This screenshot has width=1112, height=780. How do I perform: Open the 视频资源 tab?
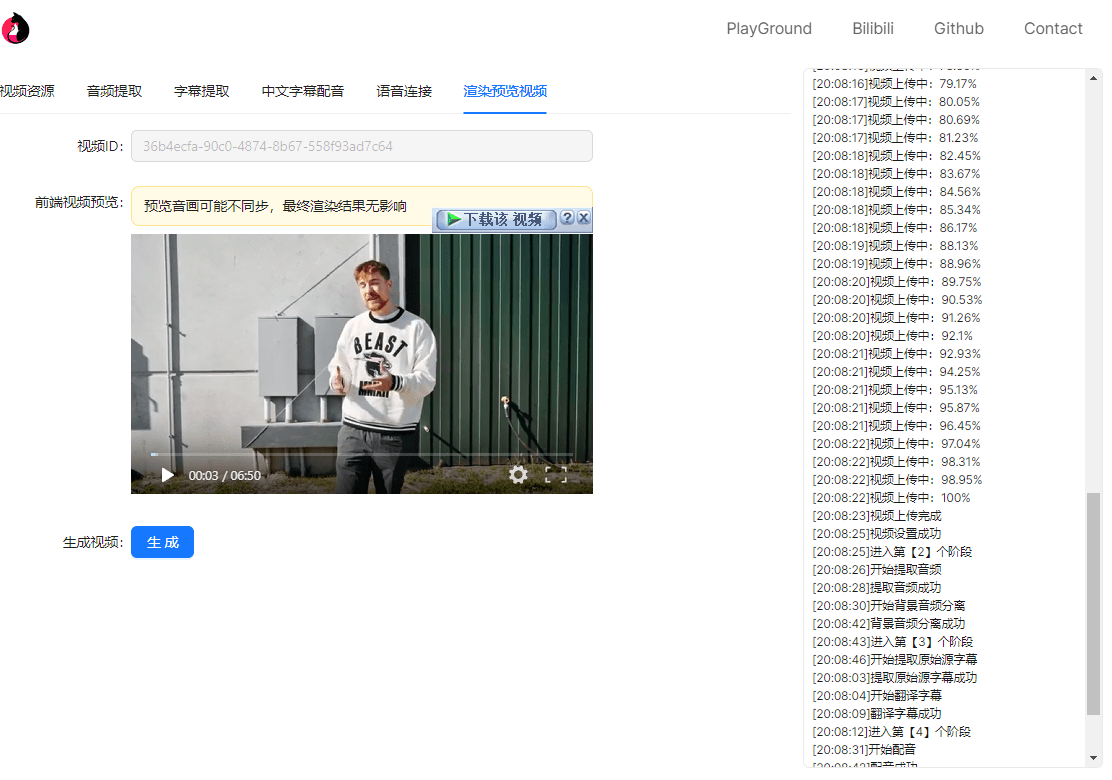(x=27, y=91)
